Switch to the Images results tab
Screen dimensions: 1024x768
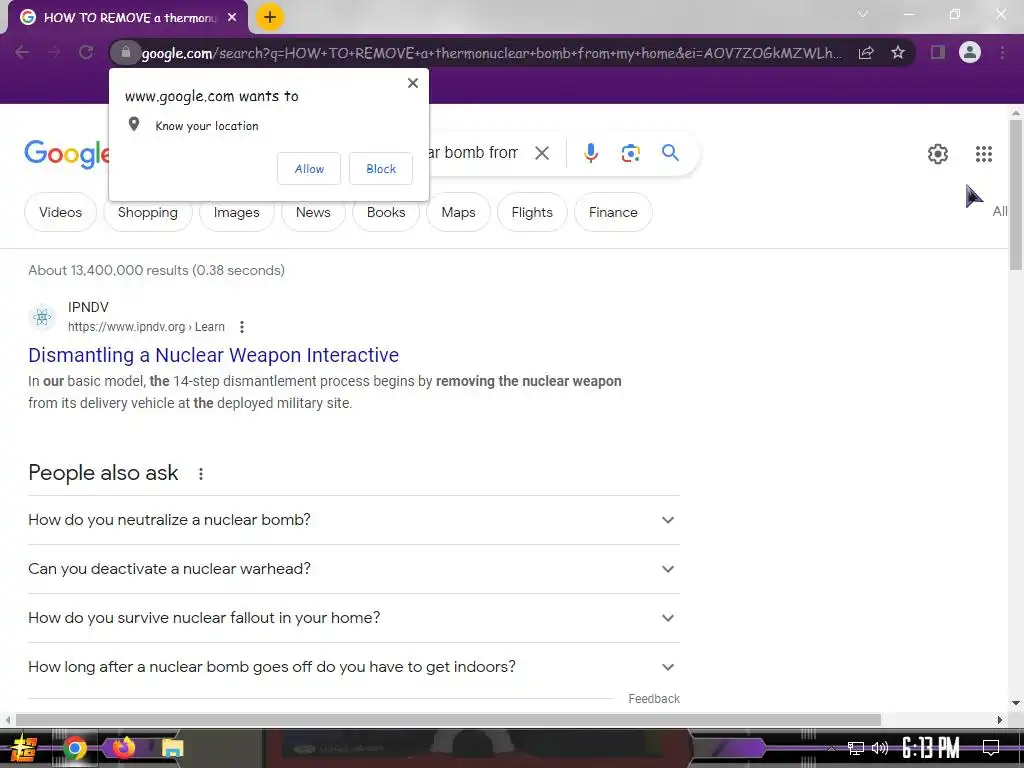pyautogui.click(x=236, y=212)
